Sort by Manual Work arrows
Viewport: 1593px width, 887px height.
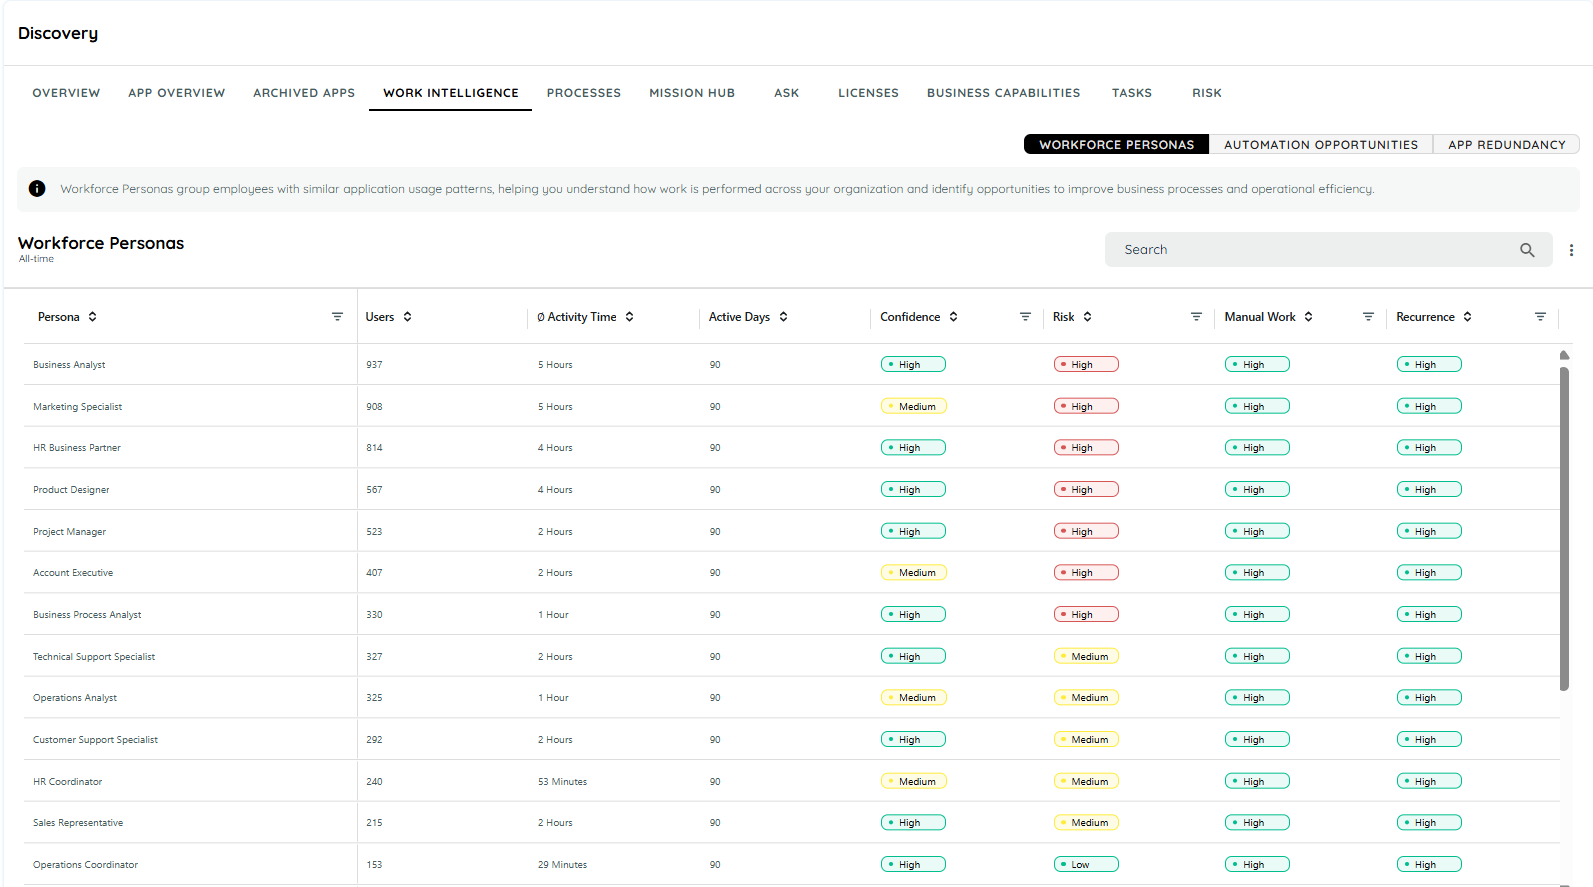point(1309,317)
